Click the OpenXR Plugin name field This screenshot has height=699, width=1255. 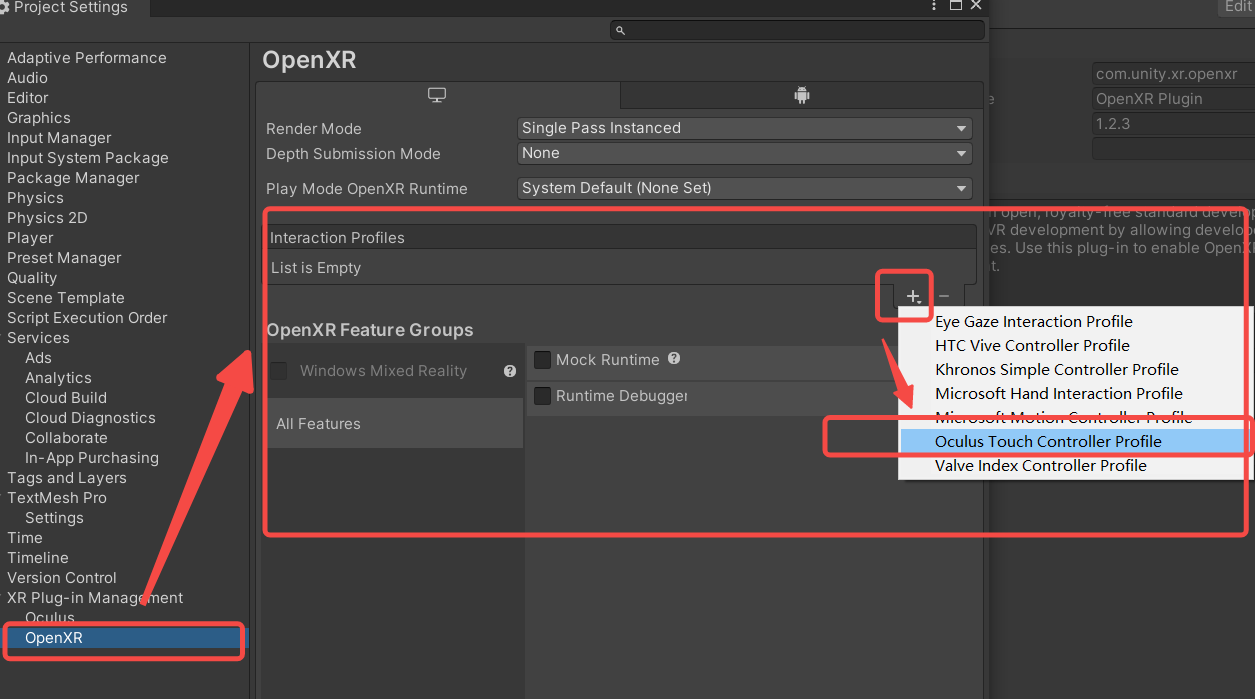(1173, 99)
